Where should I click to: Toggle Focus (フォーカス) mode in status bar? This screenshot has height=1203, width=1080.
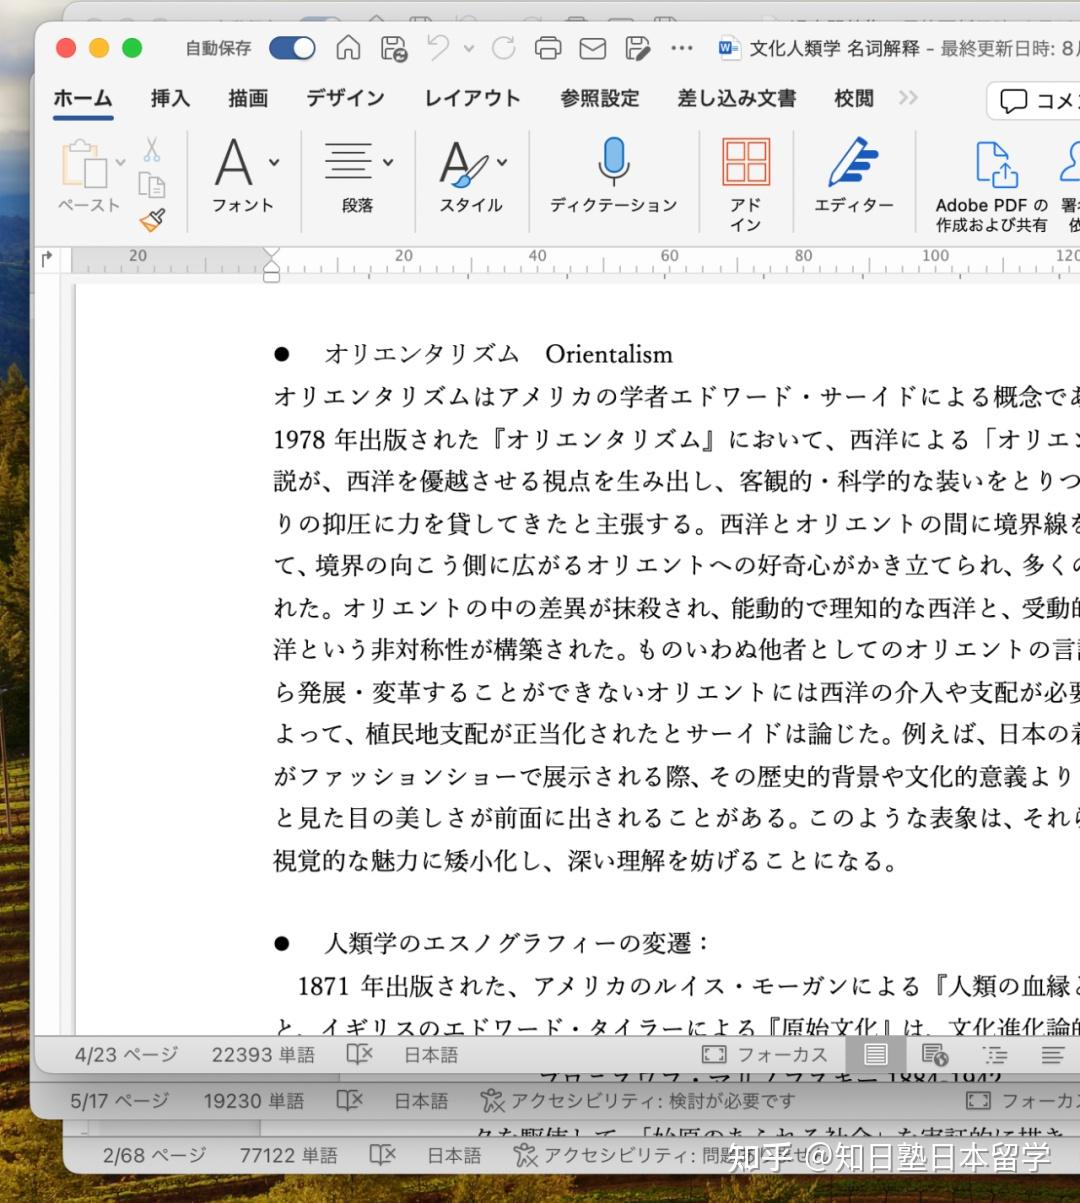tap(765, 1054)
